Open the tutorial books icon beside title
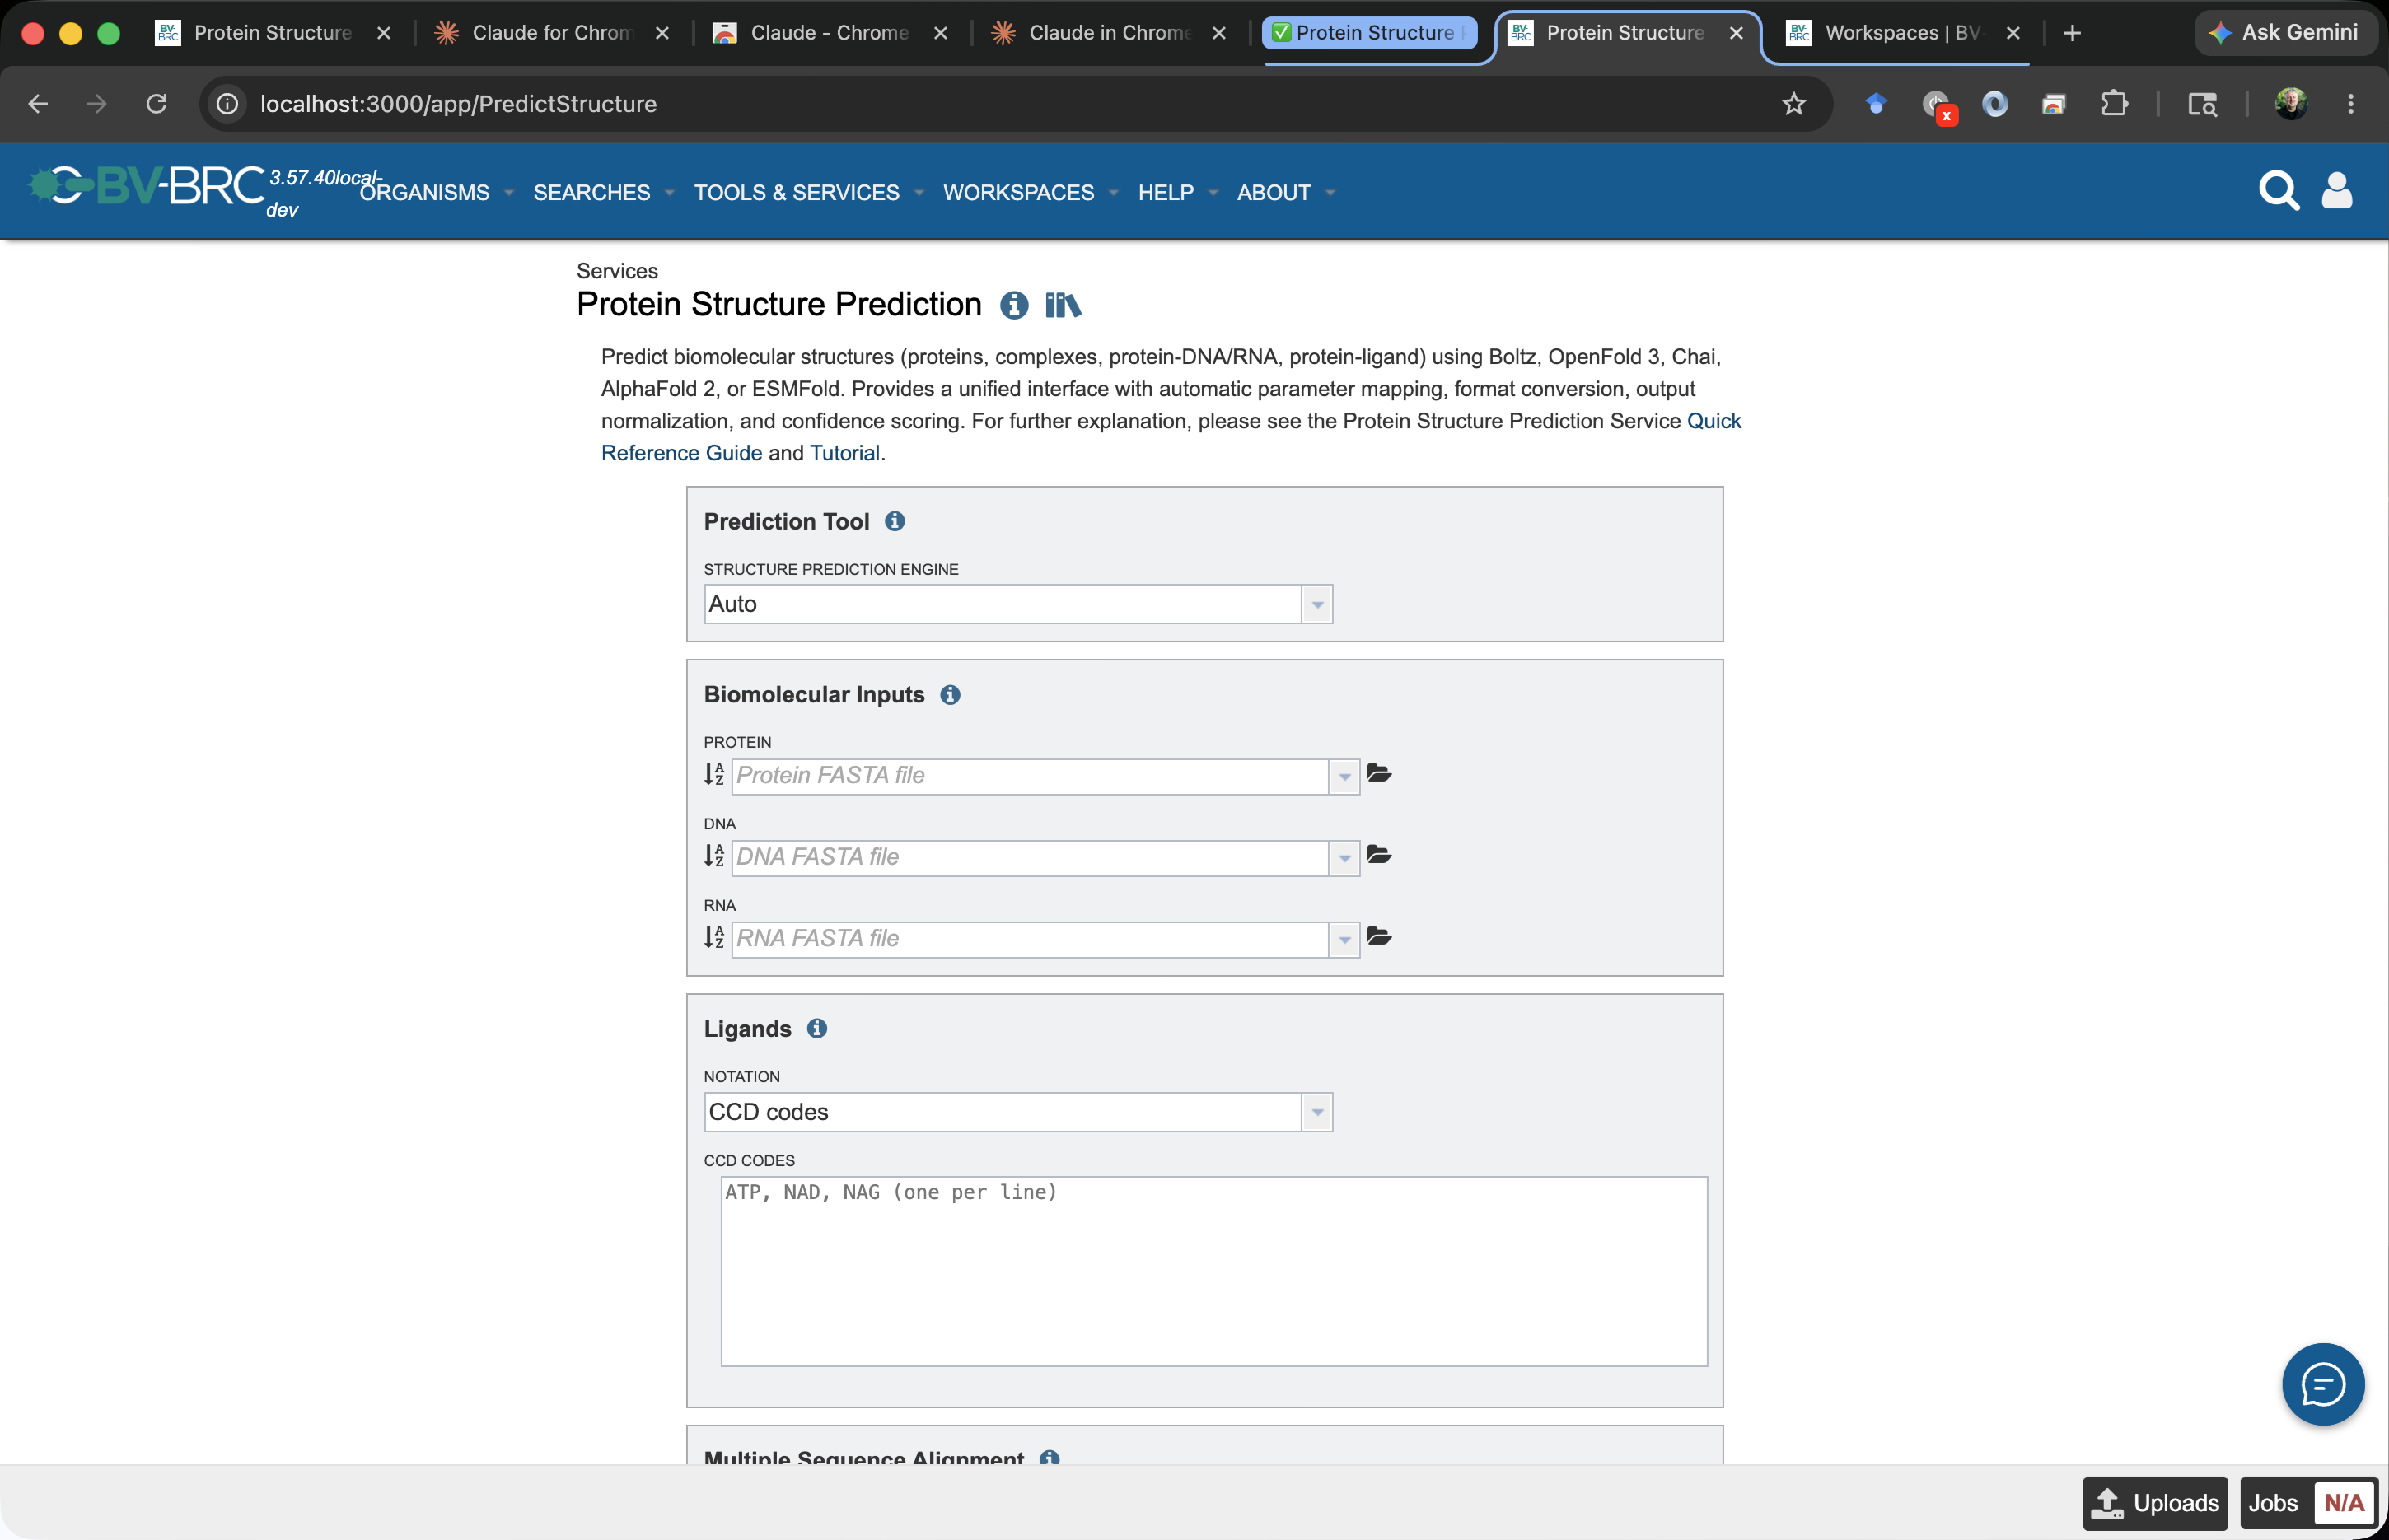Screen dimensions: 2389x1540 [x=1063, y=305]
